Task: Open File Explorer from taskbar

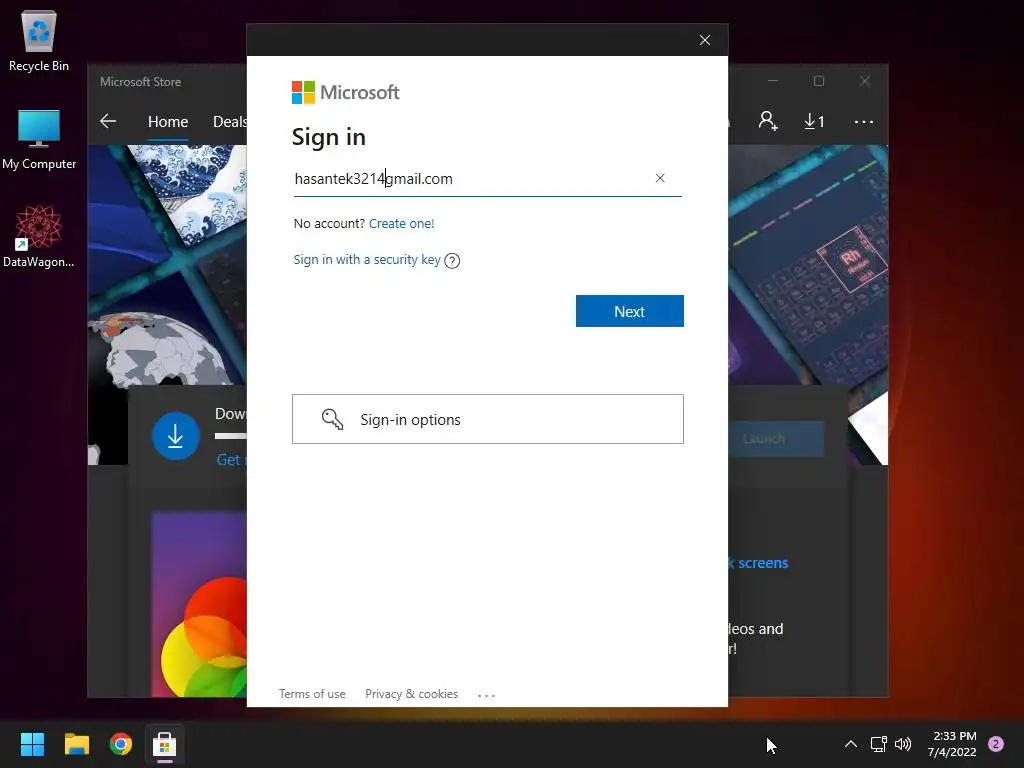Action: tap(76, 744)
